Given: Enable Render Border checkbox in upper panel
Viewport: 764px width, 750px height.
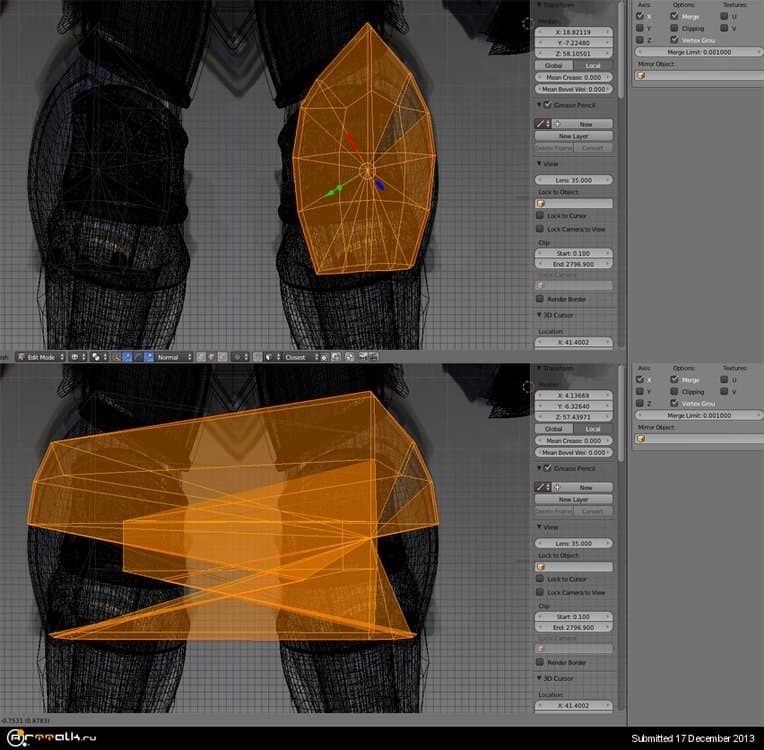Looking at the screenshot, I should (x=540, y=299).
